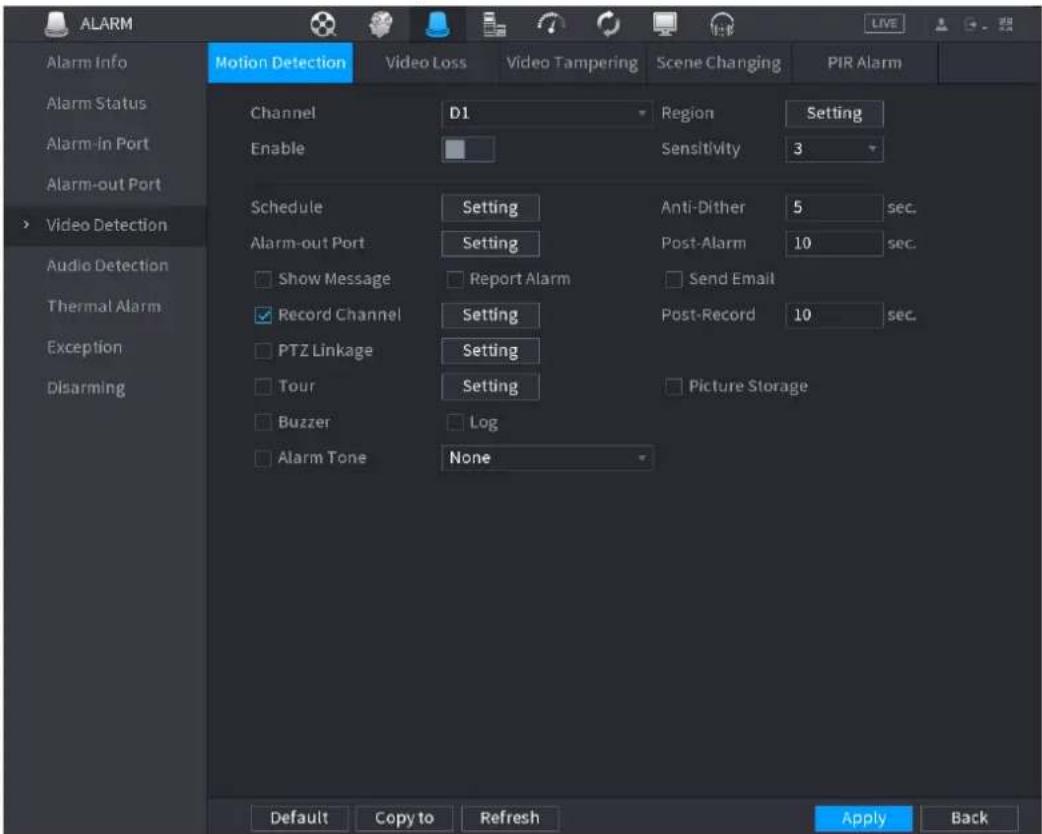This screenshot has height=834, width=1042.
Task: Click the Copy to button
Action: tap(404, 818)
